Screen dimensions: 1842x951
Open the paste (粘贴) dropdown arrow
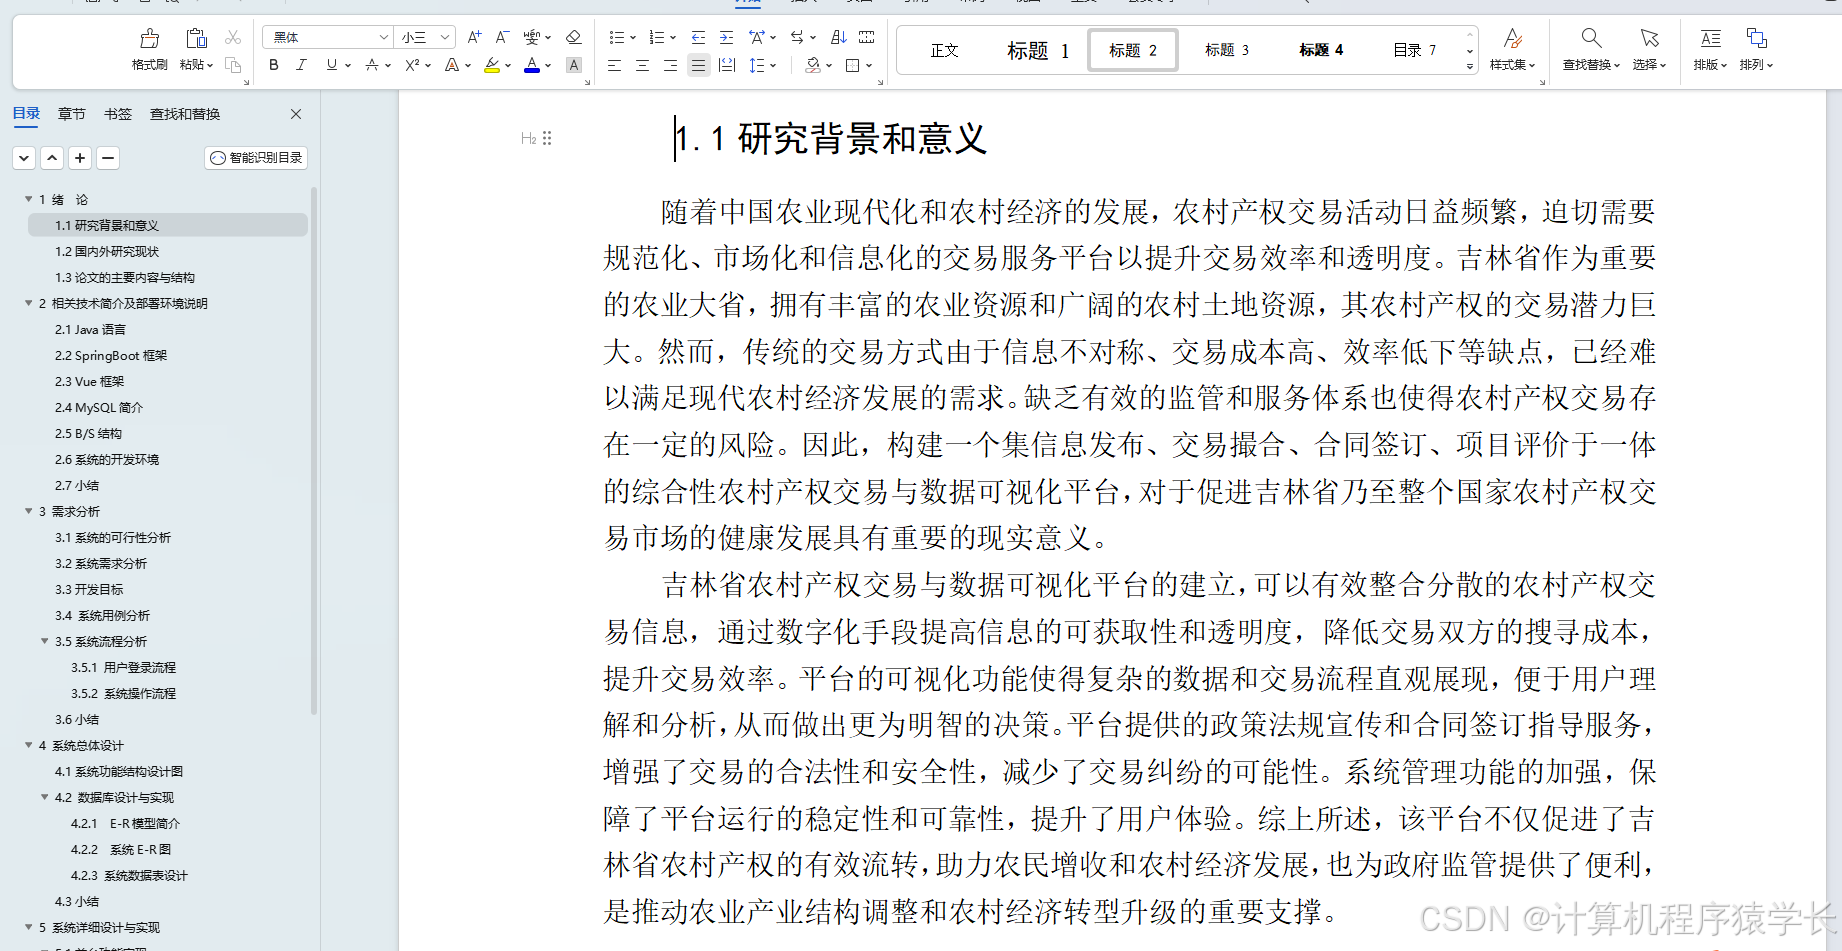click(210, 65)
